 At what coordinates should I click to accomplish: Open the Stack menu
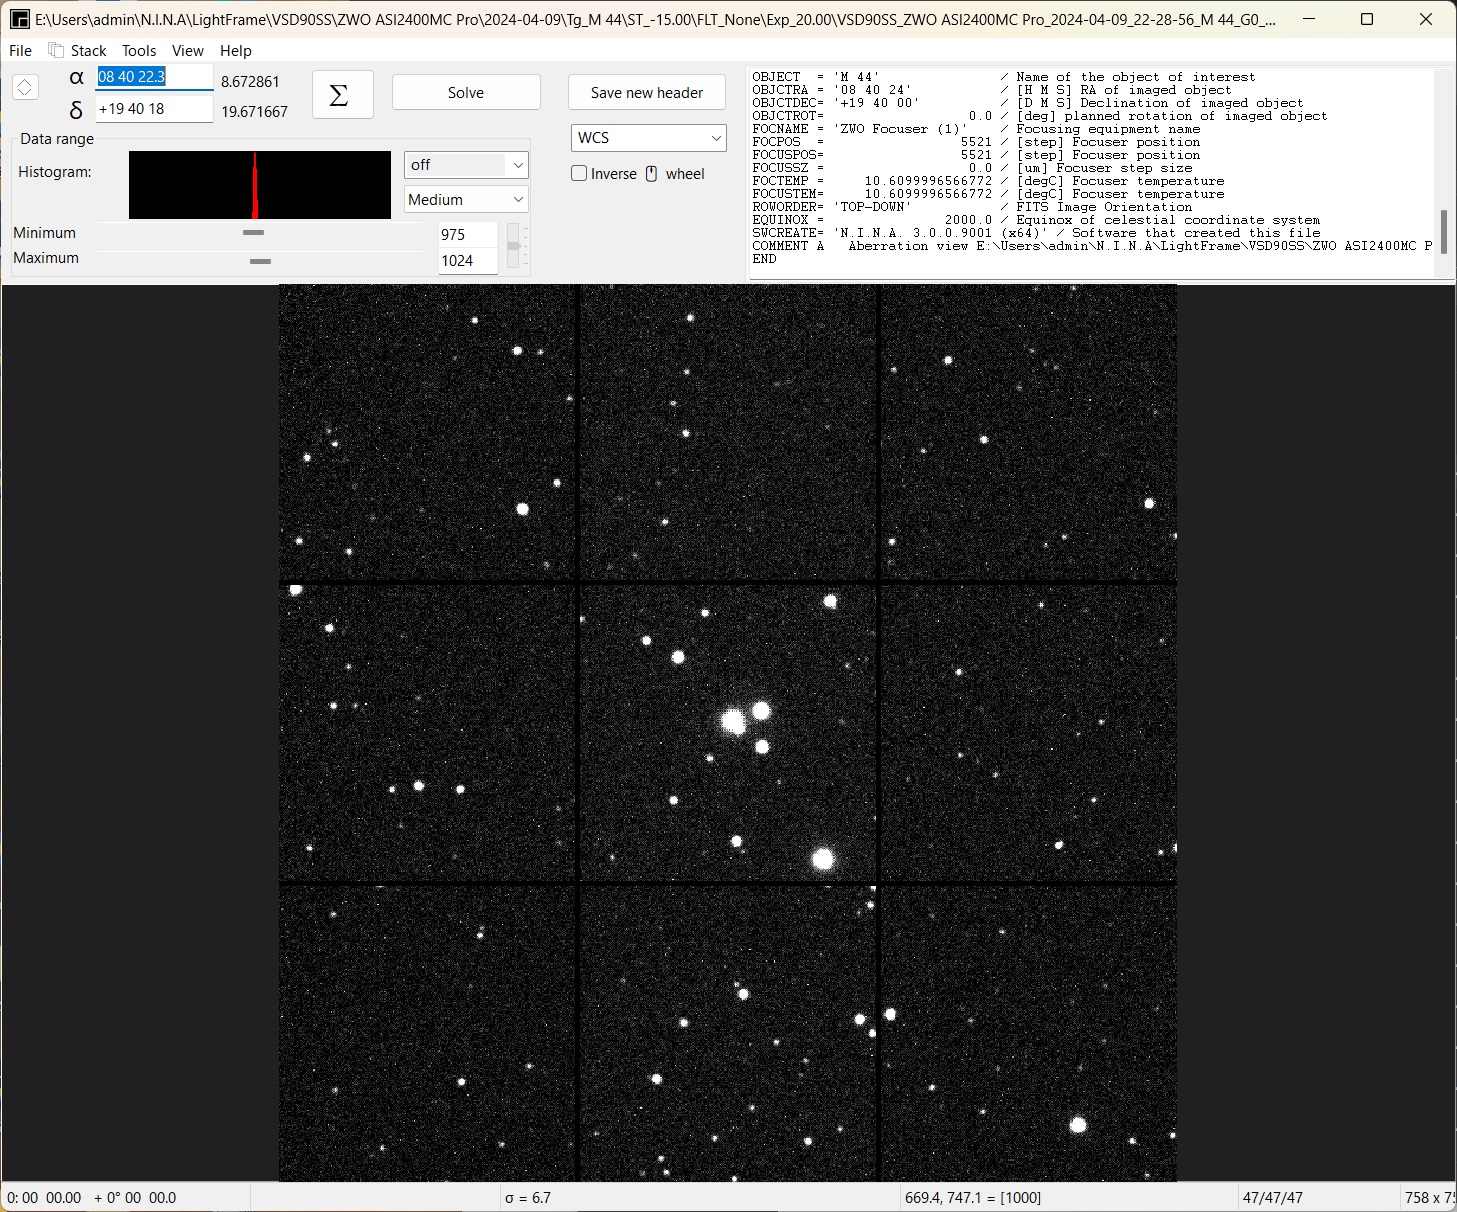coord(88,51)
